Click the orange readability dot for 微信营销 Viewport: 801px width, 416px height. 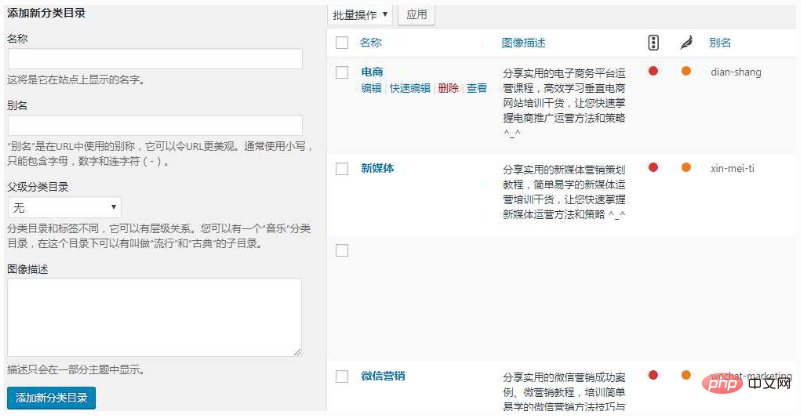coord(686,376)
